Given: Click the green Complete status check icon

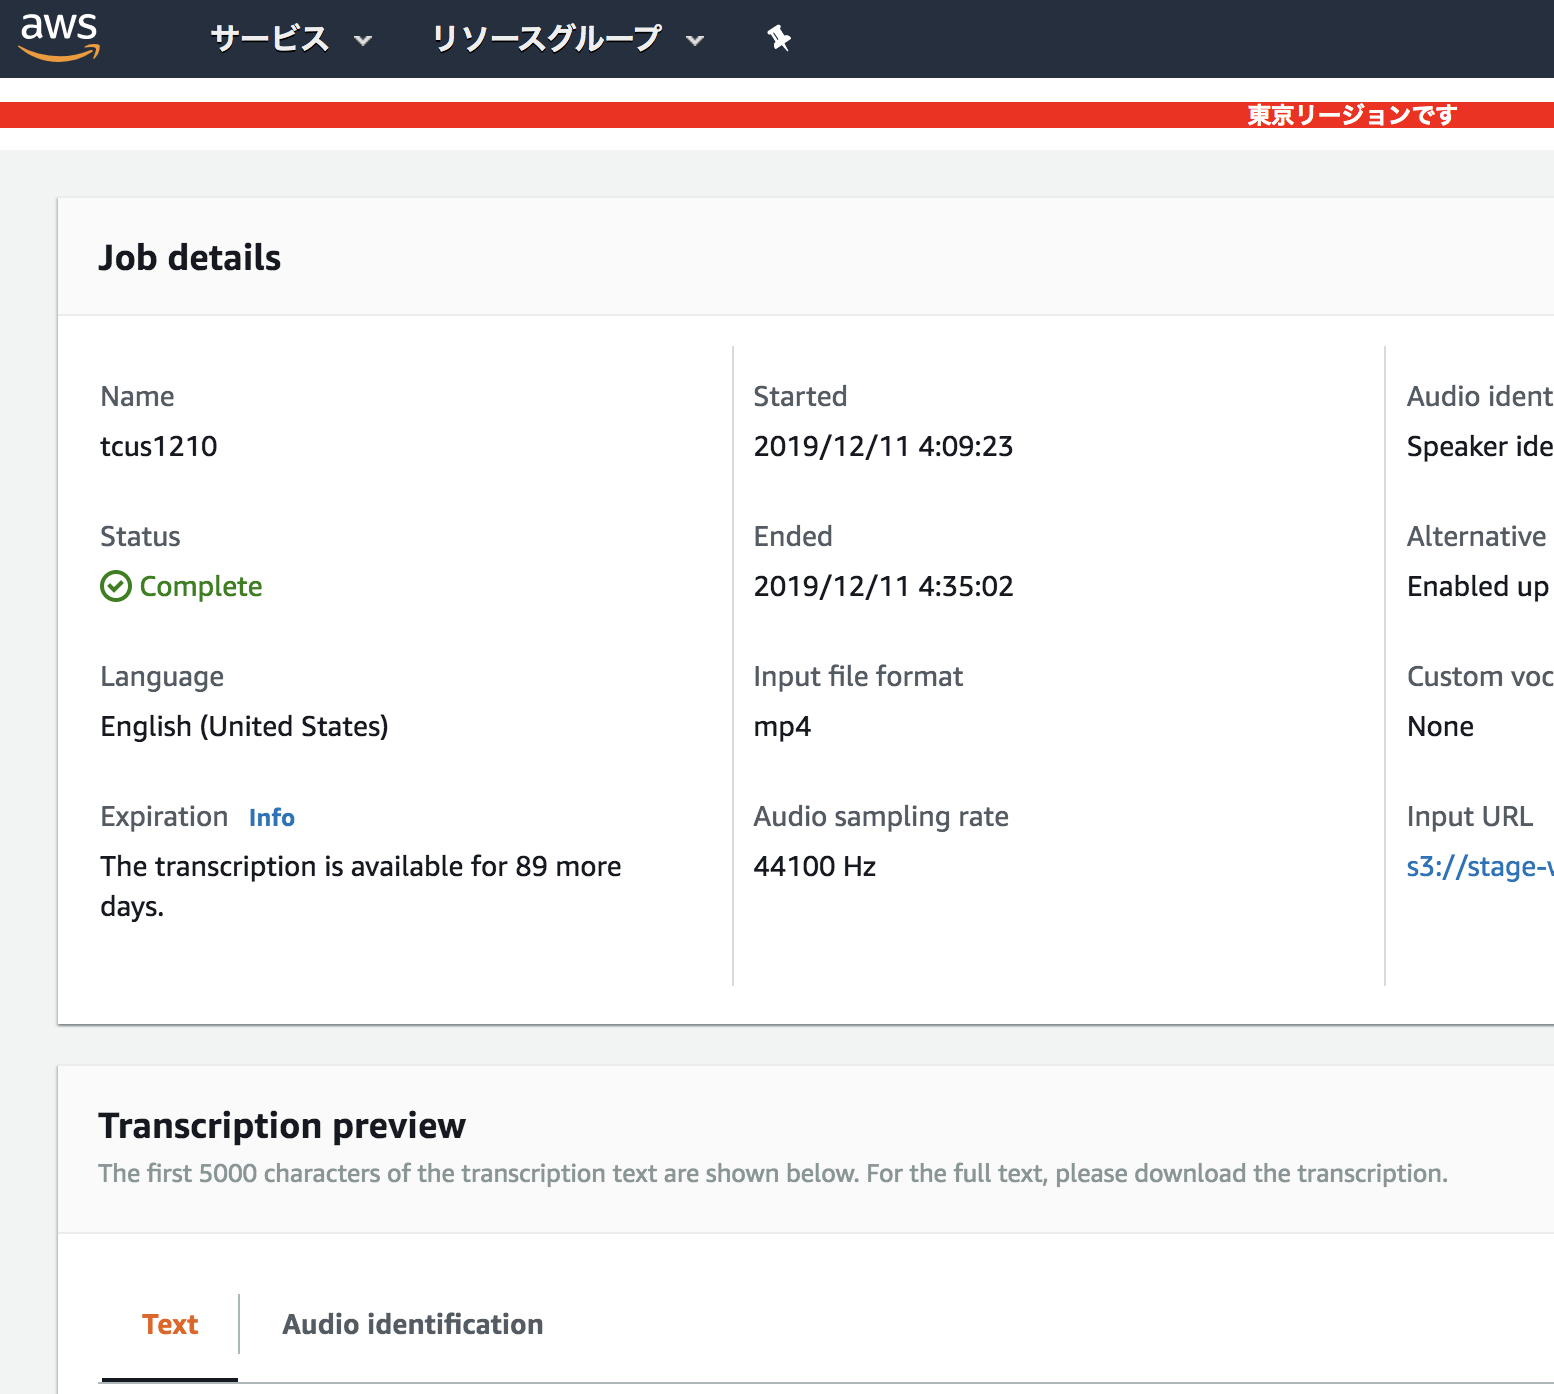Looking at the screenshot, I should pyautogui.click(x=116, y=586).
